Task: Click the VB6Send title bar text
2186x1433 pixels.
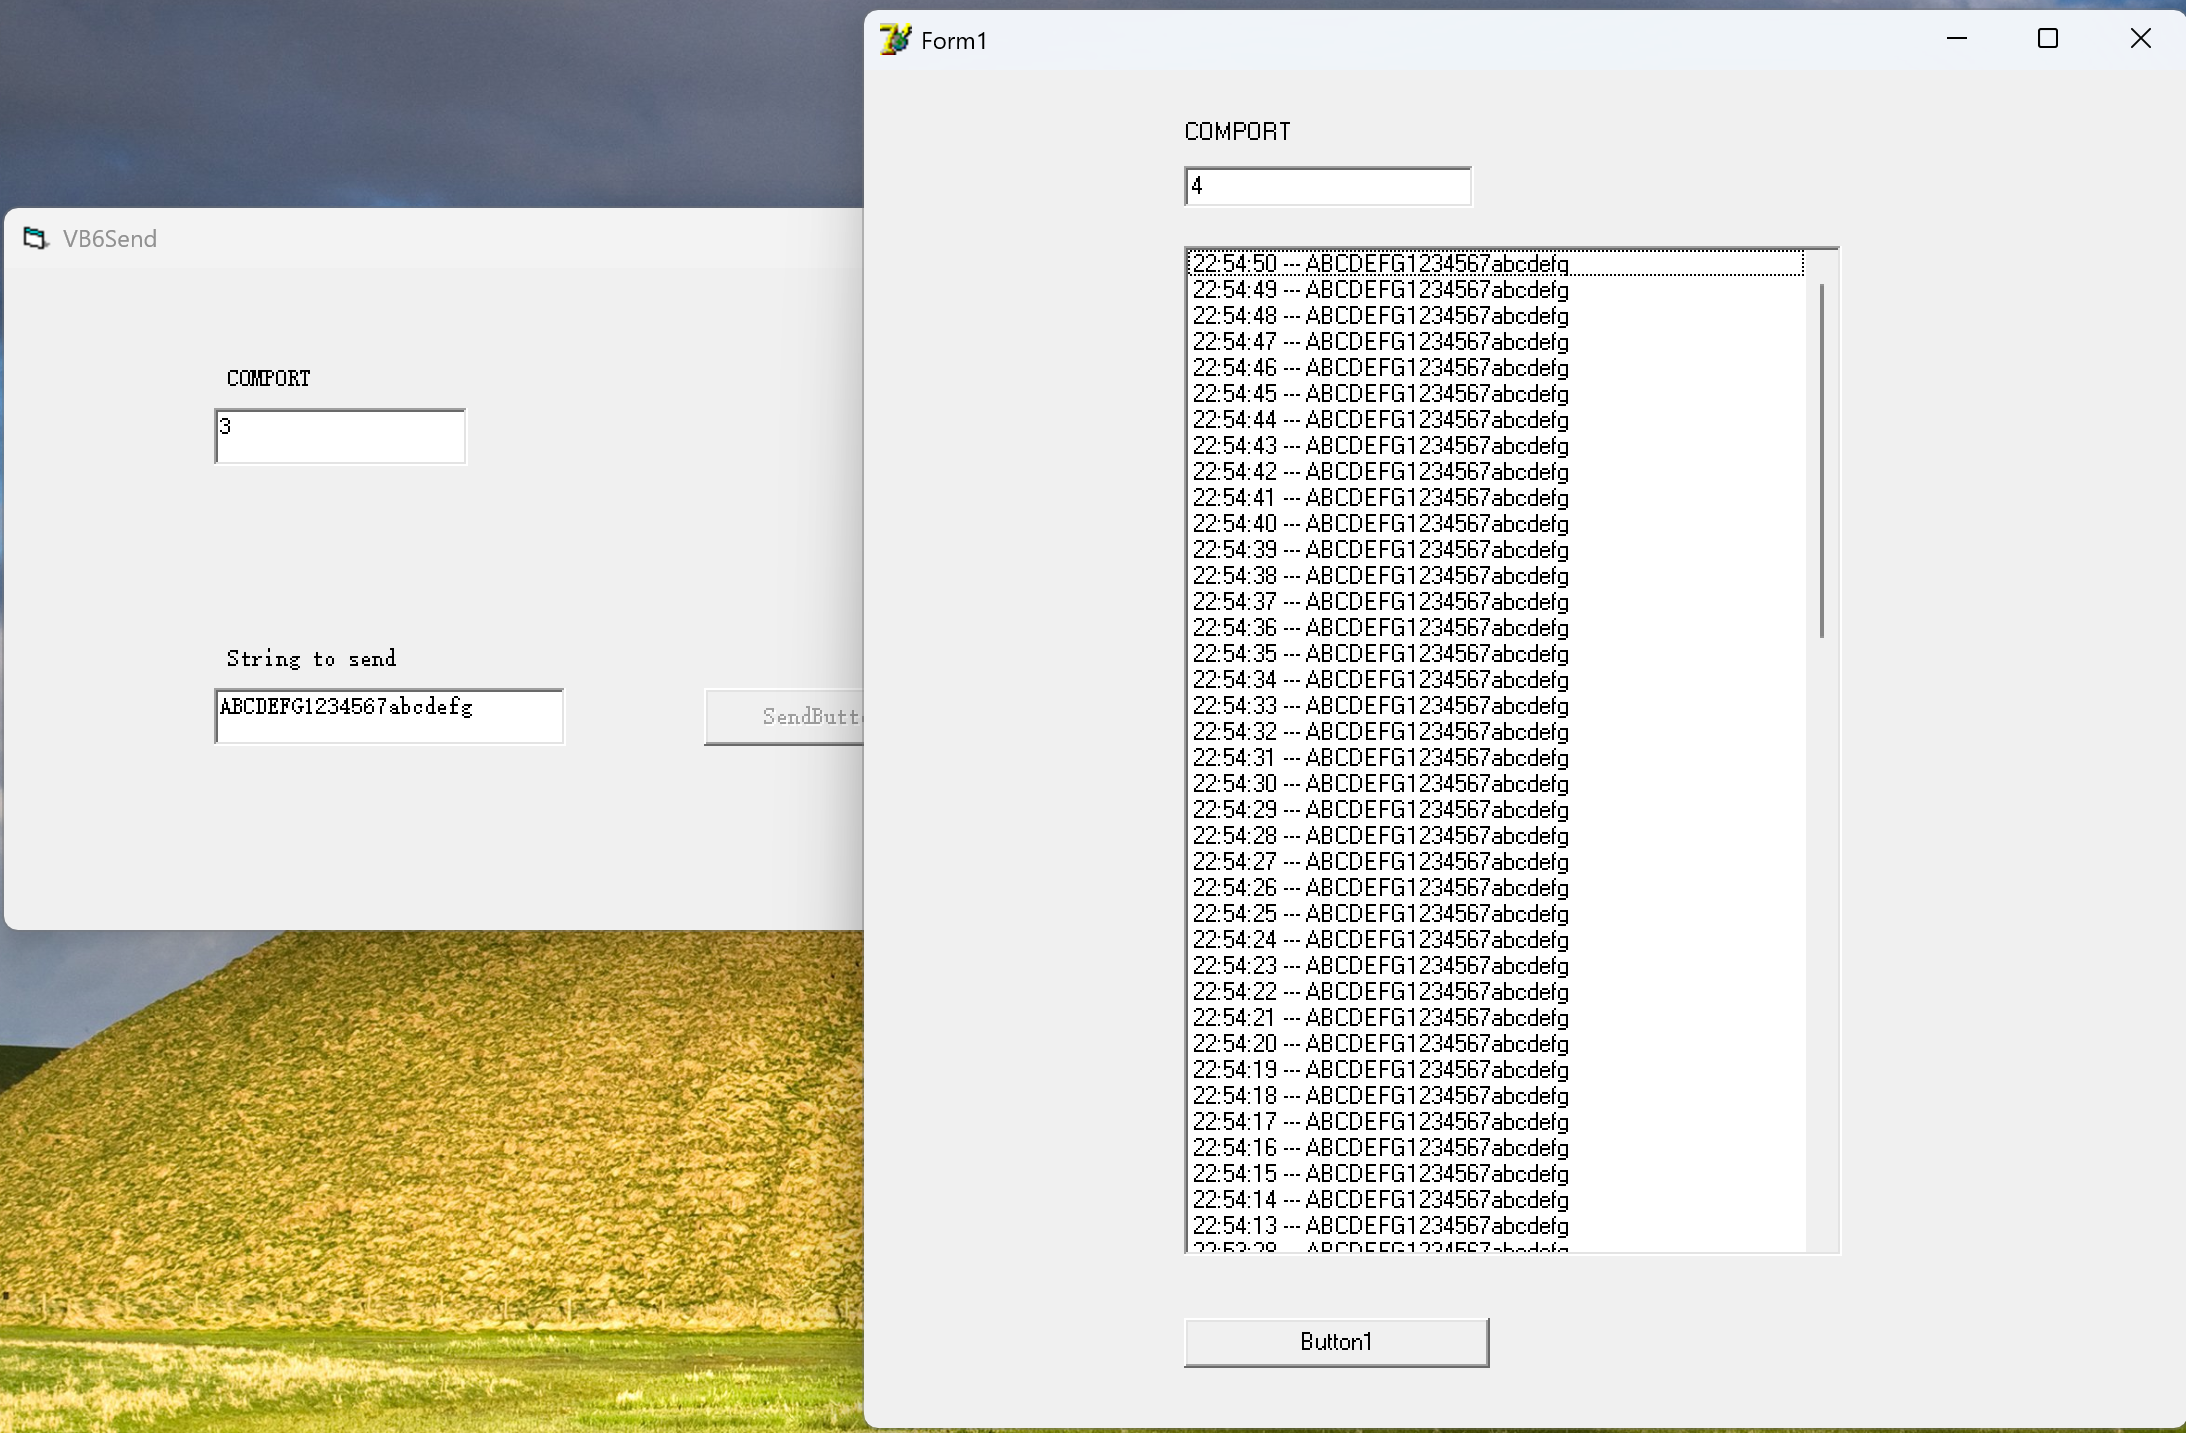Action: pyautogui.click(x=110, y=239)
